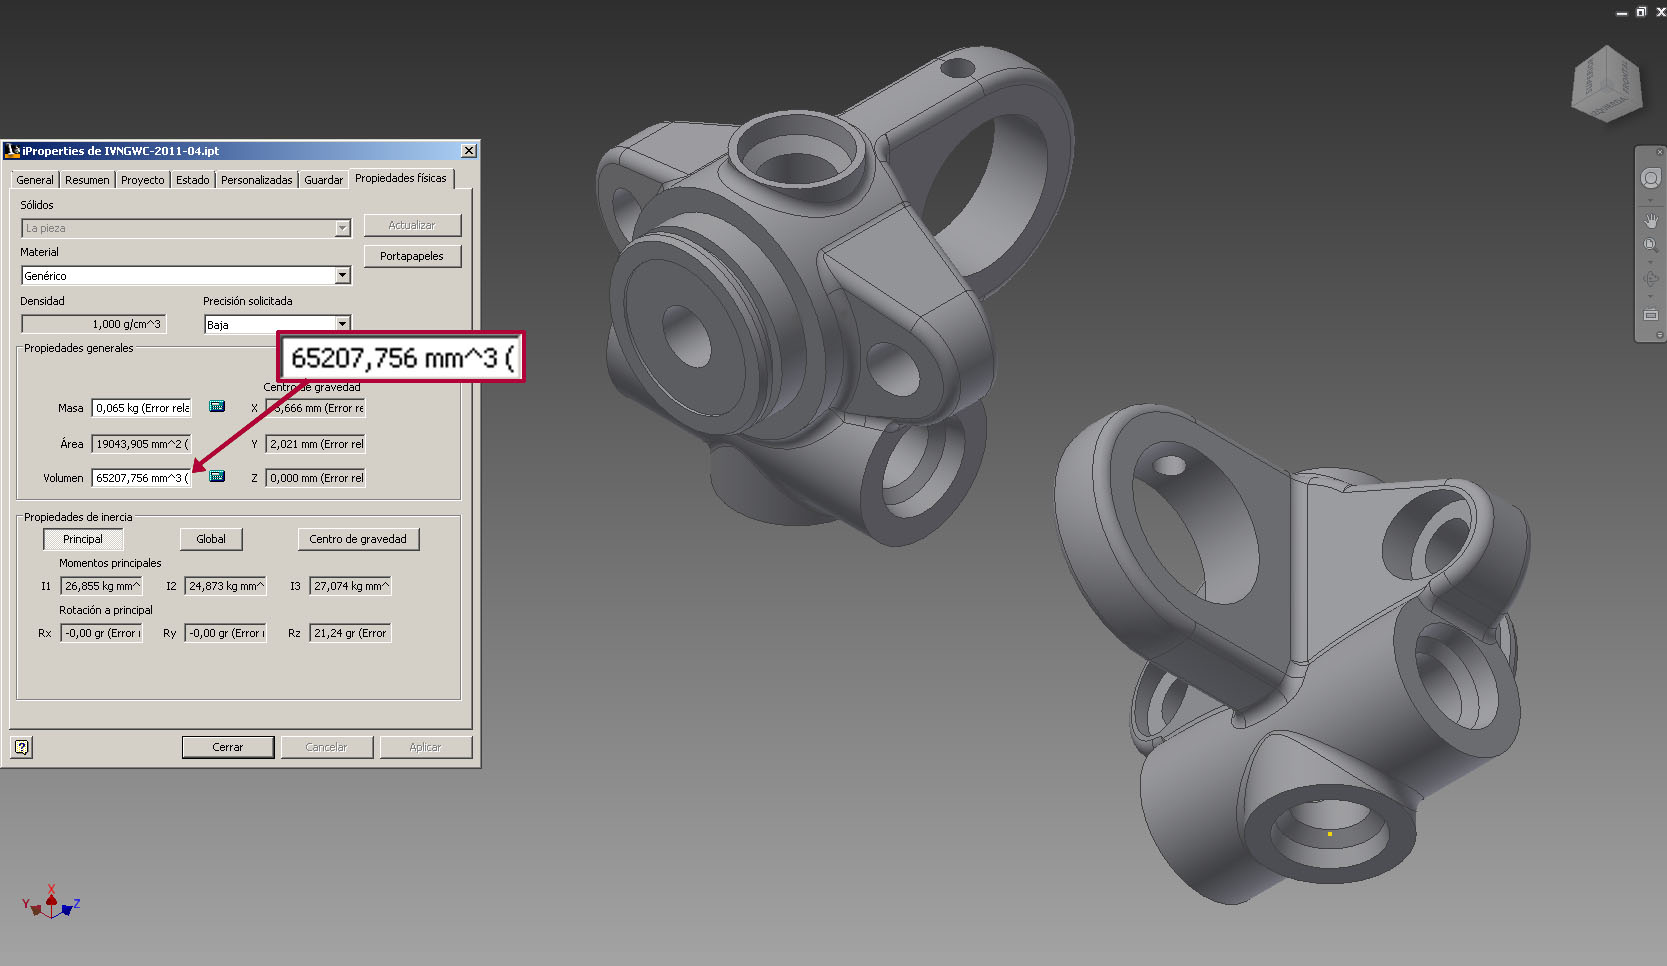
Task: Click the Actualizar button
Action: pyautogui.click(x=412, y=225)
